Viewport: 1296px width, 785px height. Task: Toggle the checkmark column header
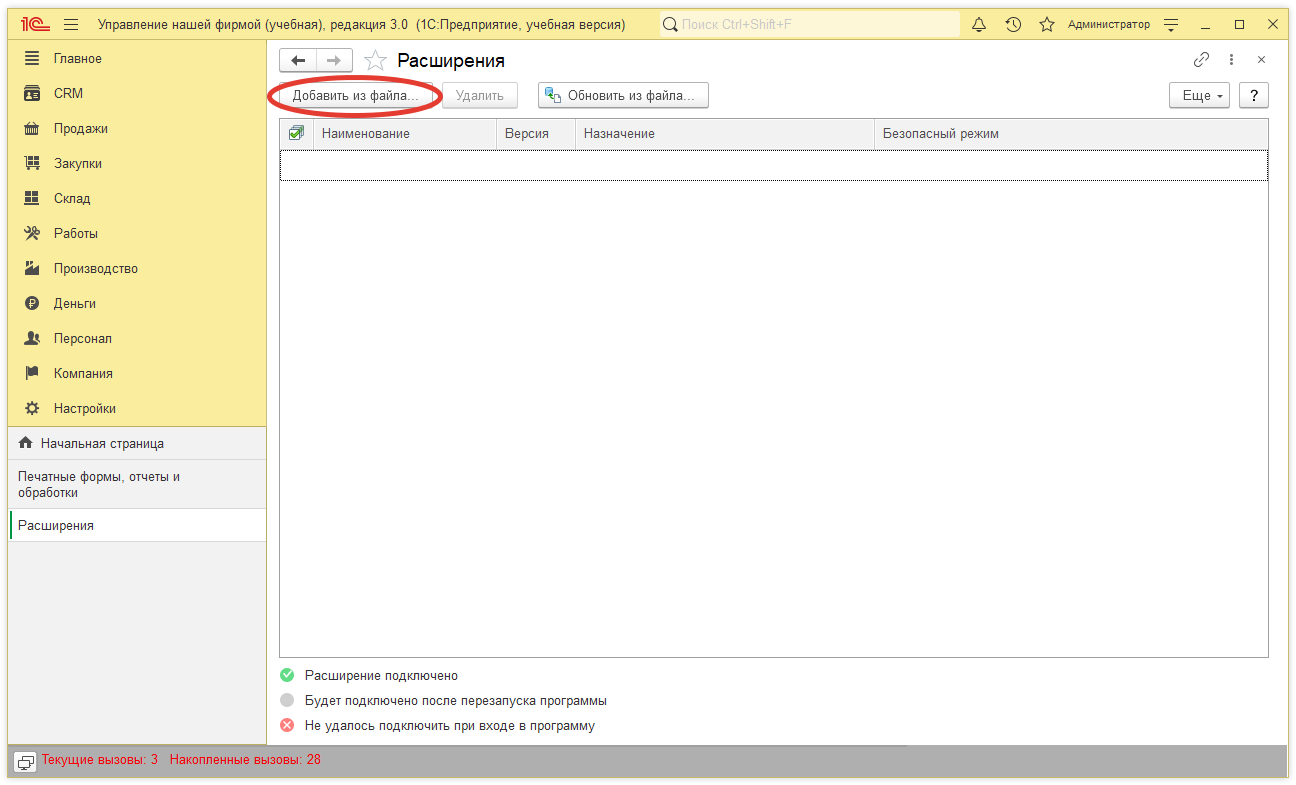296,133
